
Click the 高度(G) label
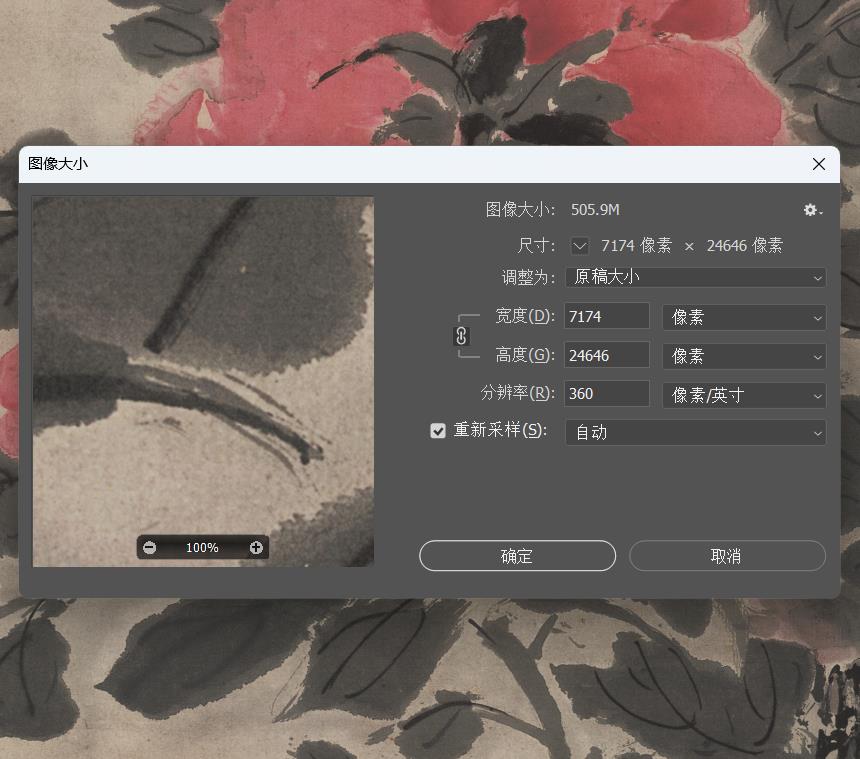coord(525,355)
